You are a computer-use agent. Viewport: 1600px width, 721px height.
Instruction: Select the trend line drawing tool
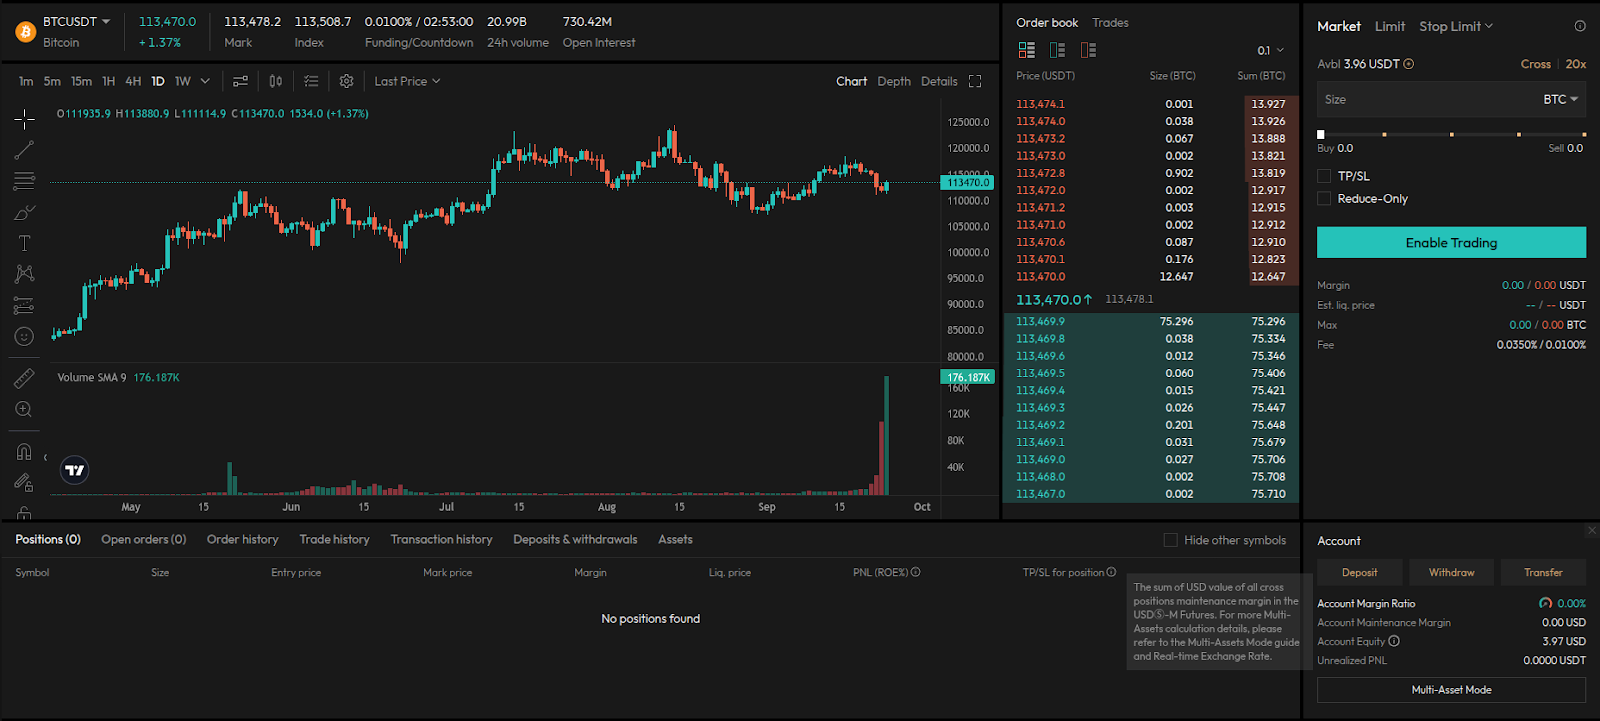[x=24, y=150]
